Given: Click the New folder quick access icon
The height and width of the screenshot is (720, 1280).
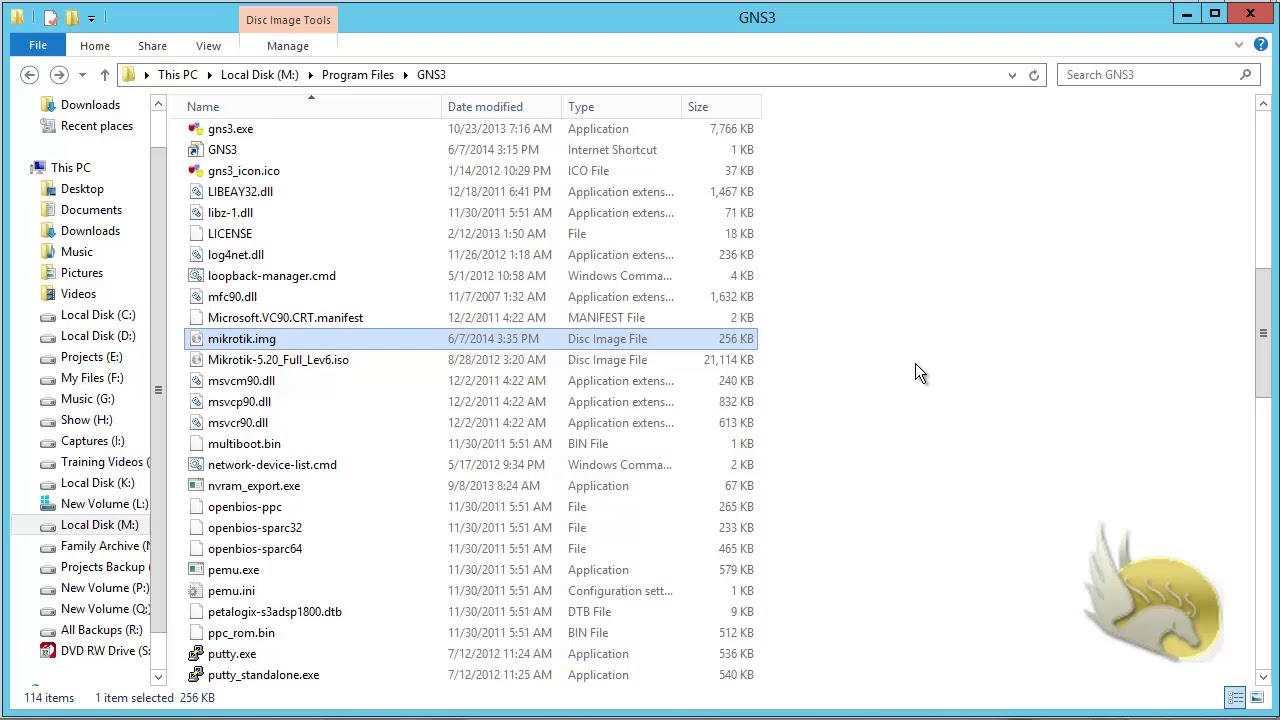Looking at the screenshot, I should pos(72,18).
